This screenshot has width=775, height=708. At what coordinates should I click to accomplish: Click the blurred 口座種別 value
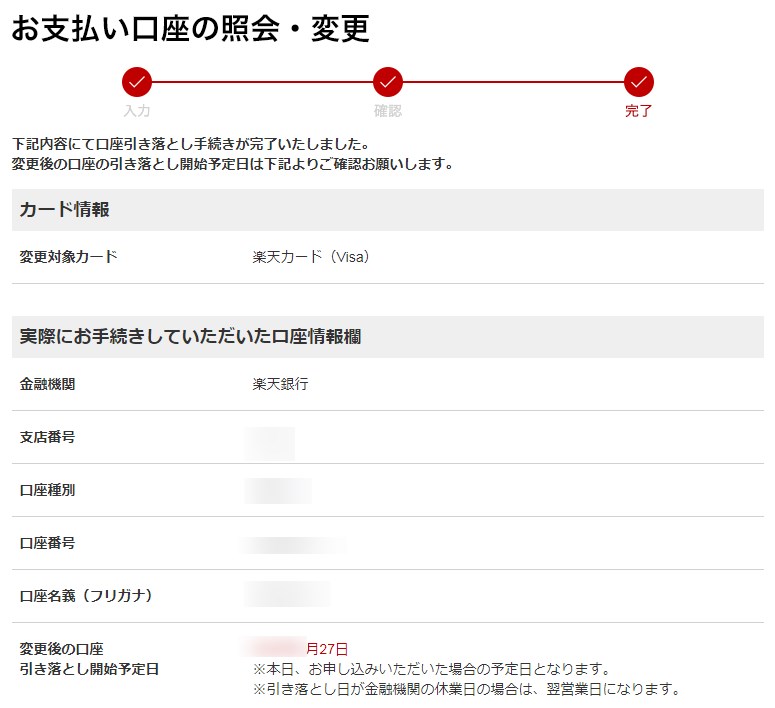tap(278, 490)
